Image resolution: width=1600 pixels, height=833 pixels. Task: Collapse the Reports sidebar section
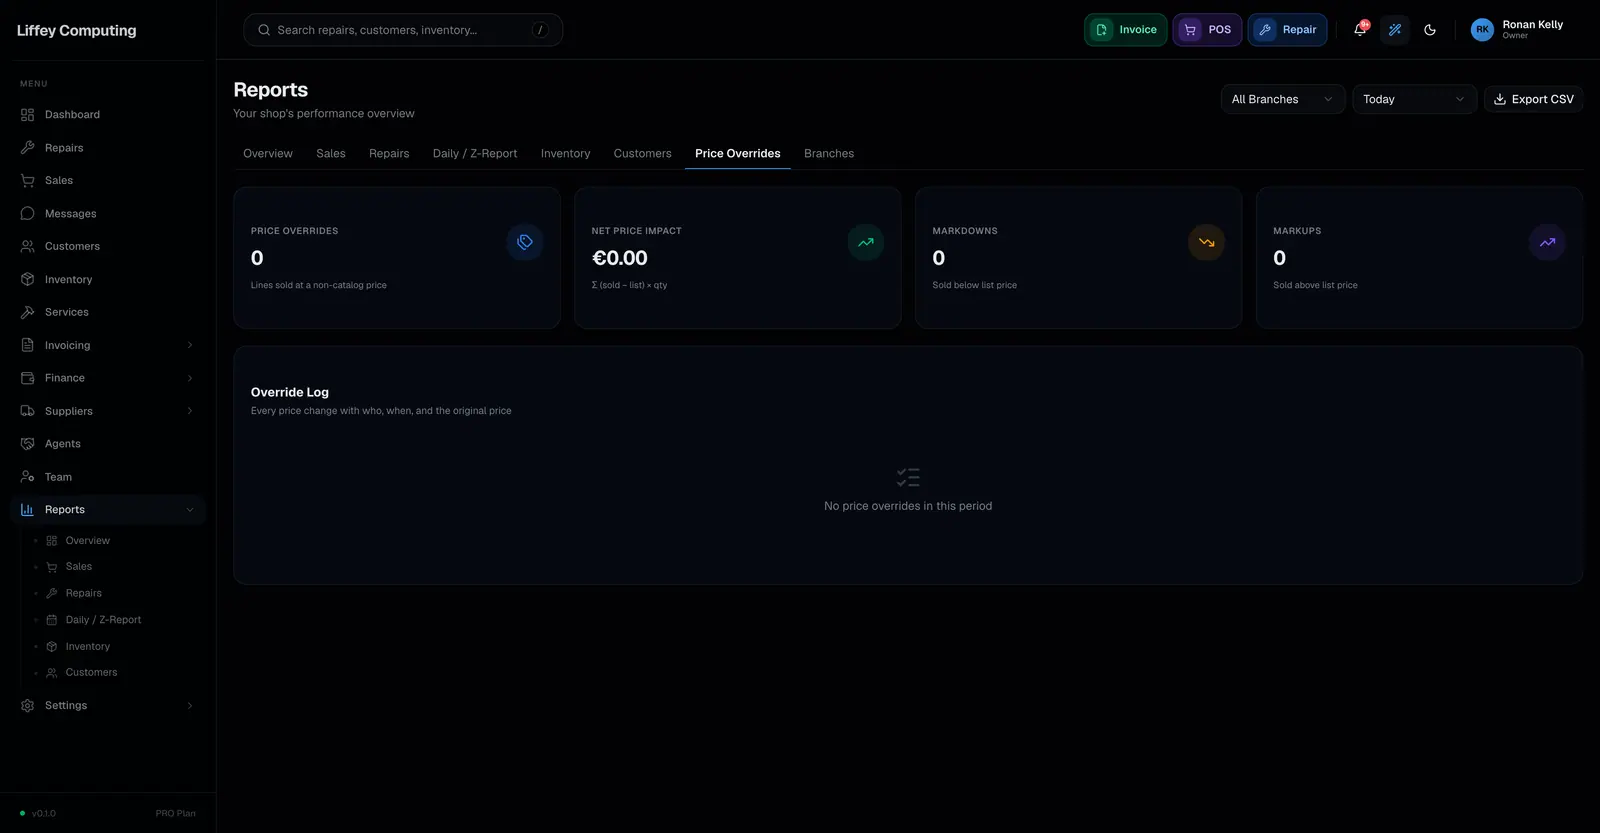[x=108, y=510]
